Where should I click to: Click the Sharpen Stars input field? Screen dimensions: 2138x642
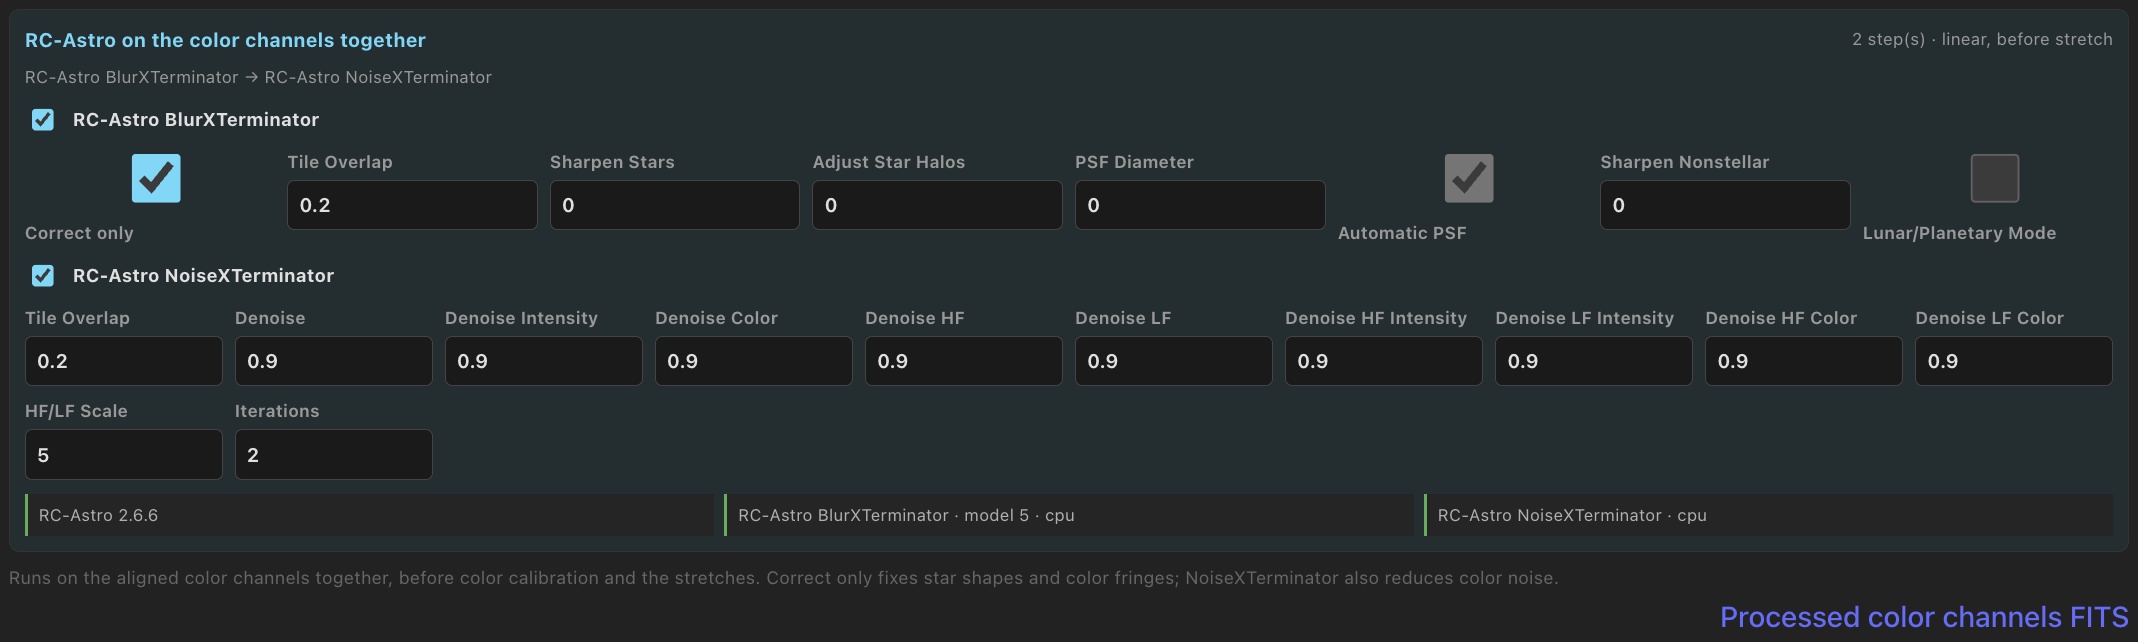675,205
